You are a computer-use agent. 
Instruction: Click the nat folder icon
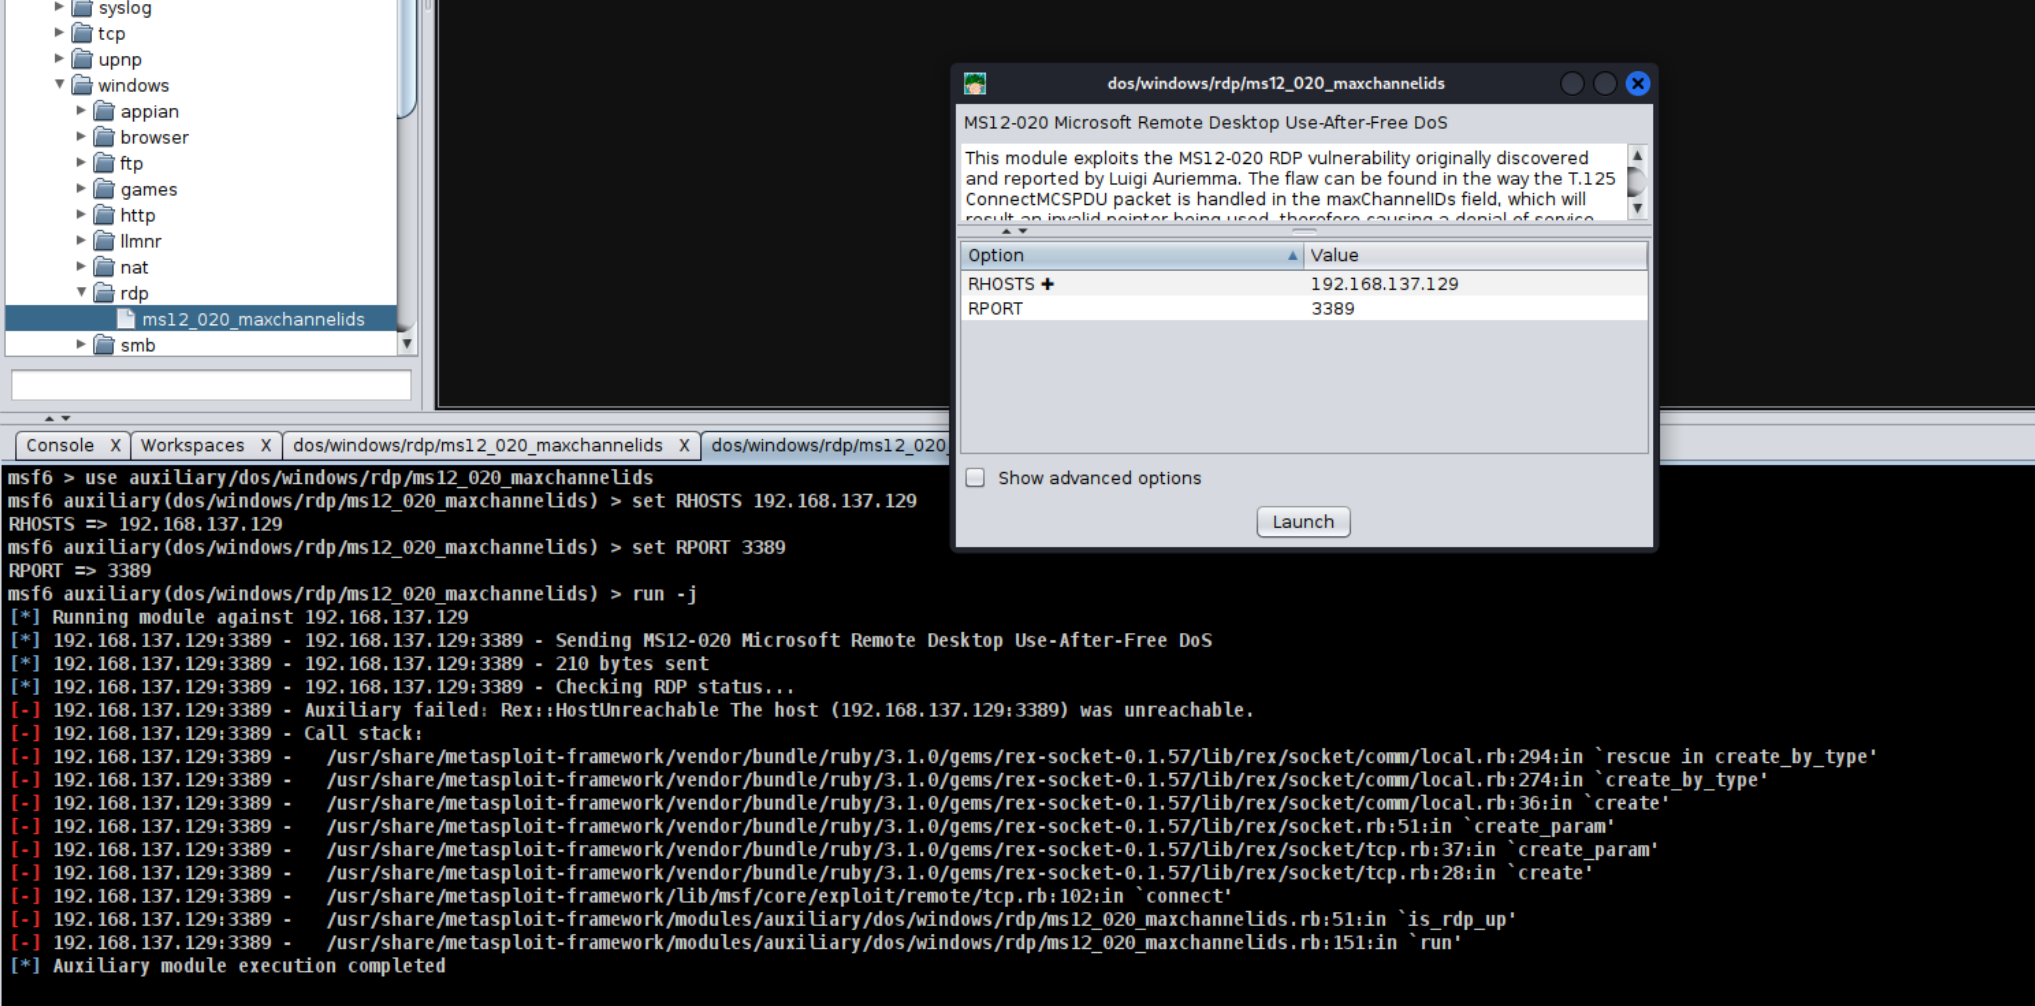point(104,267)
